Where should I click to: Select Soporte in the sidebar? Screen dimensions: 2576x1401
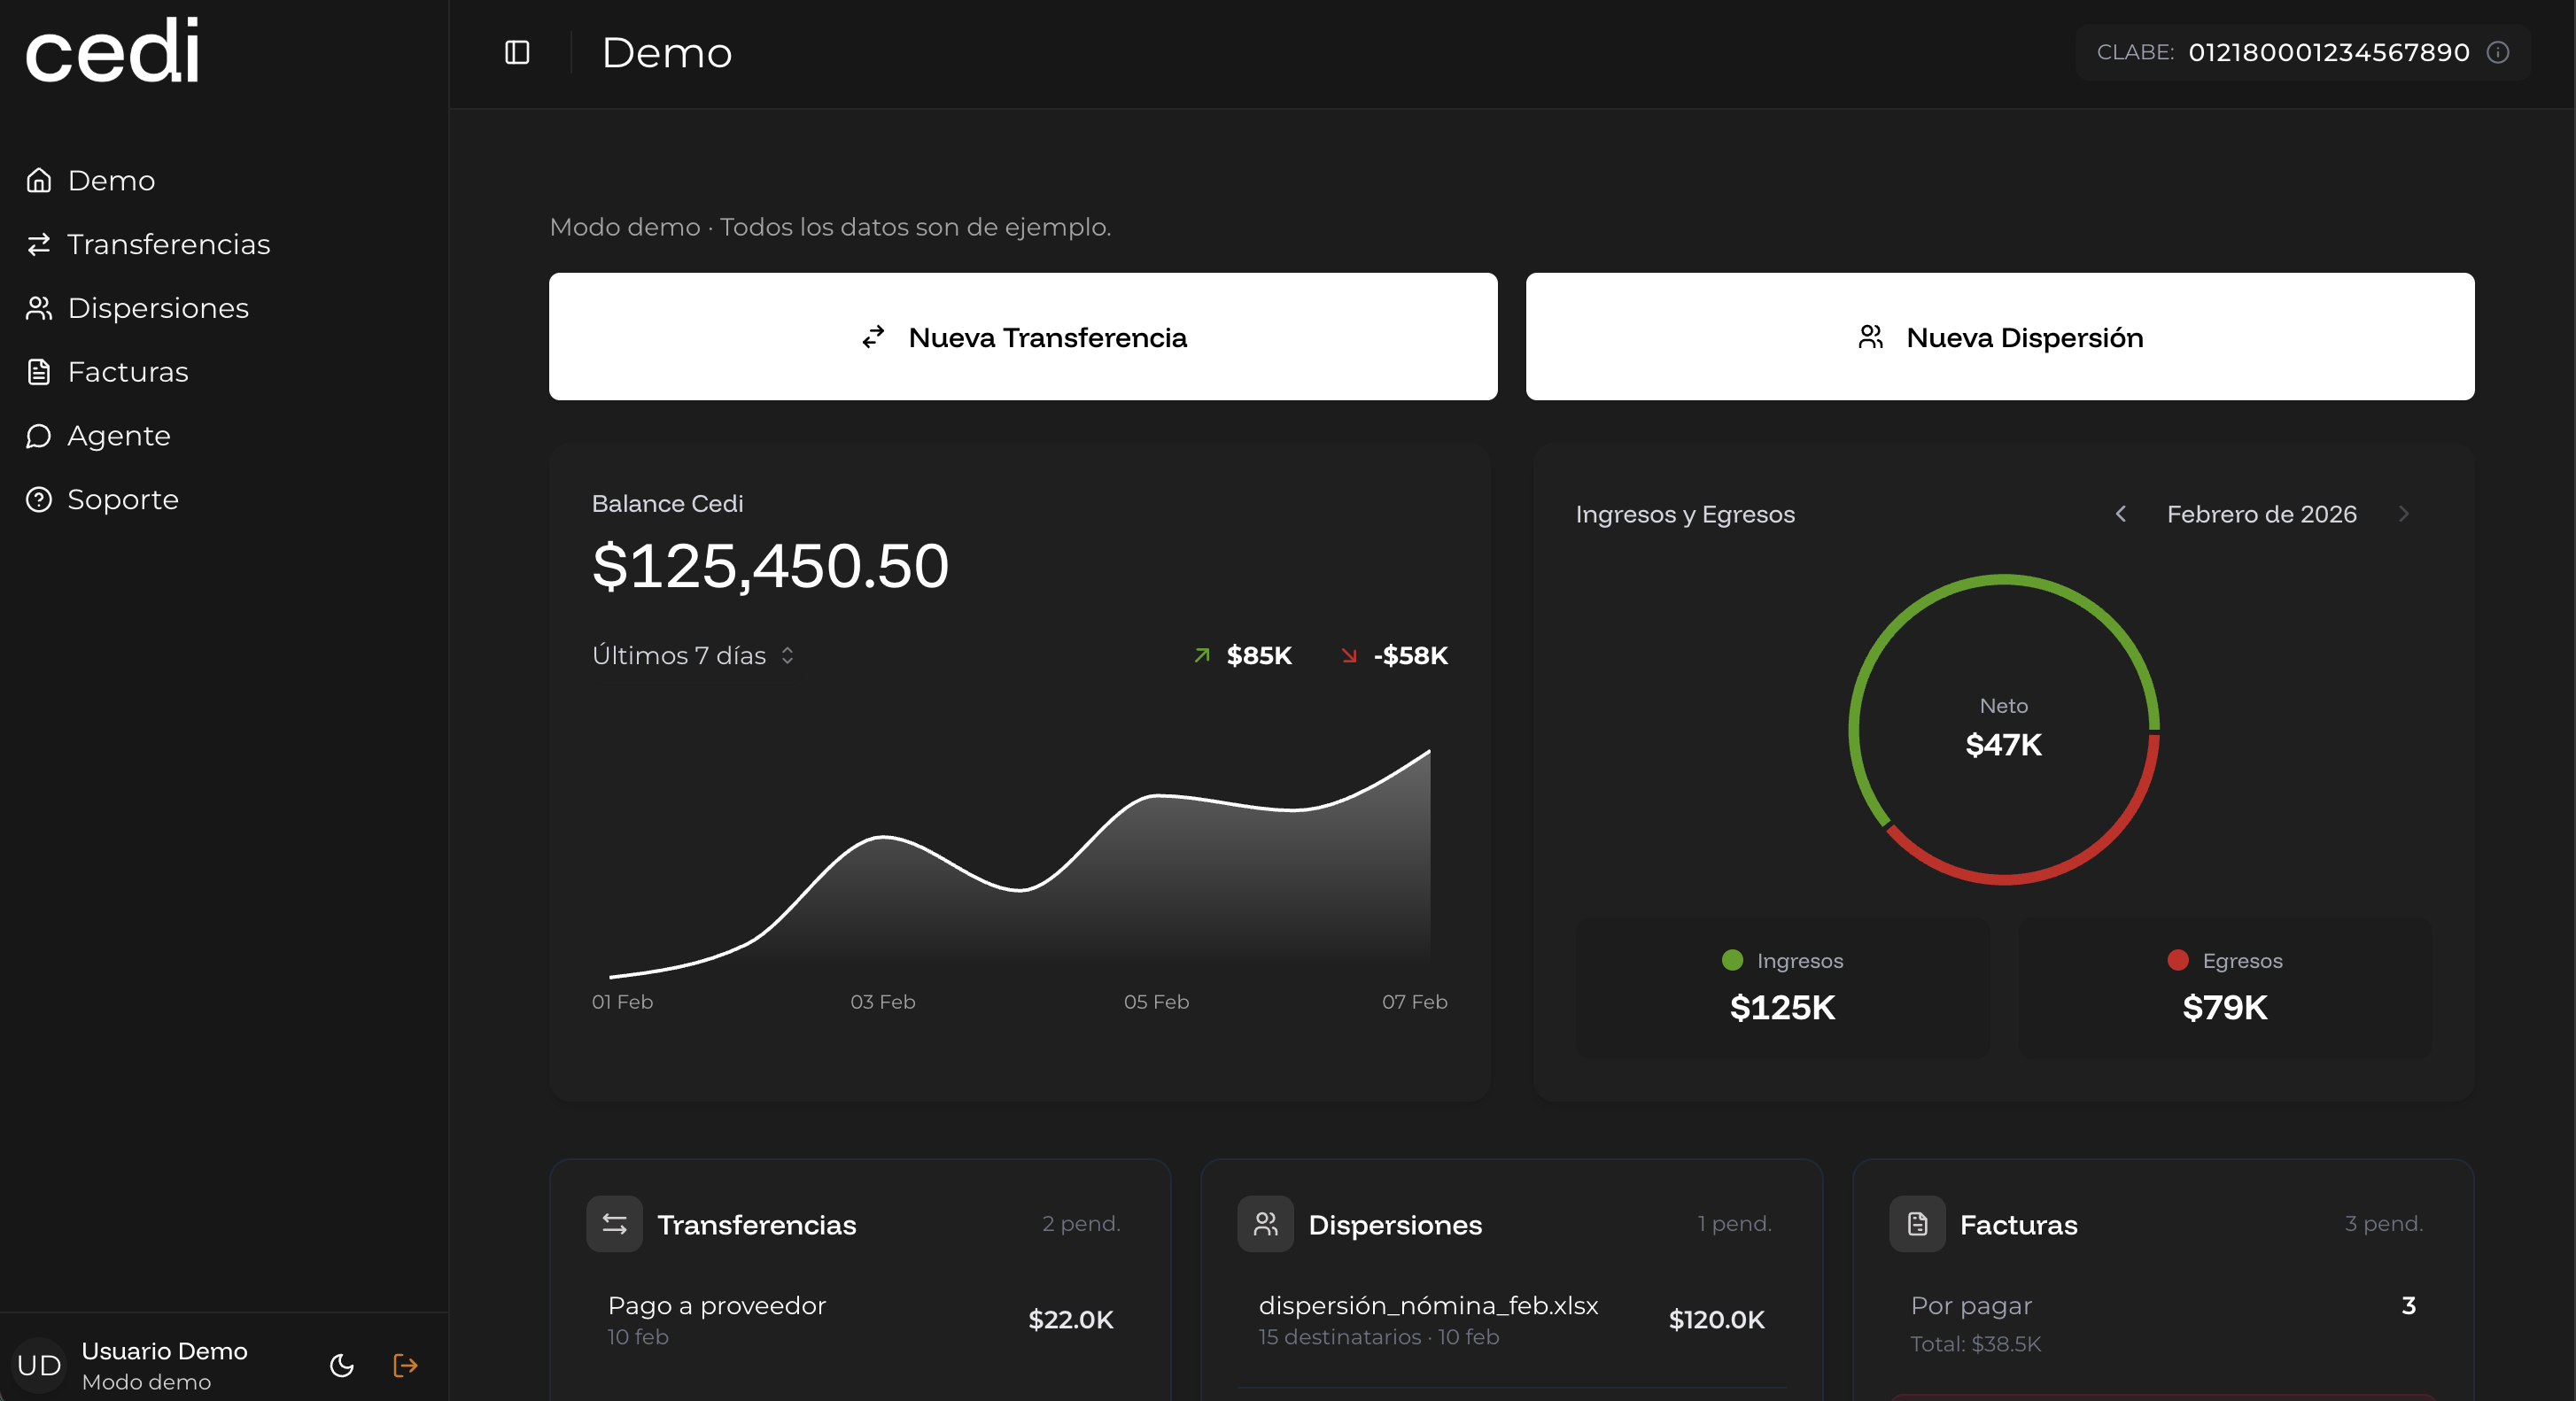coord(122,499)
